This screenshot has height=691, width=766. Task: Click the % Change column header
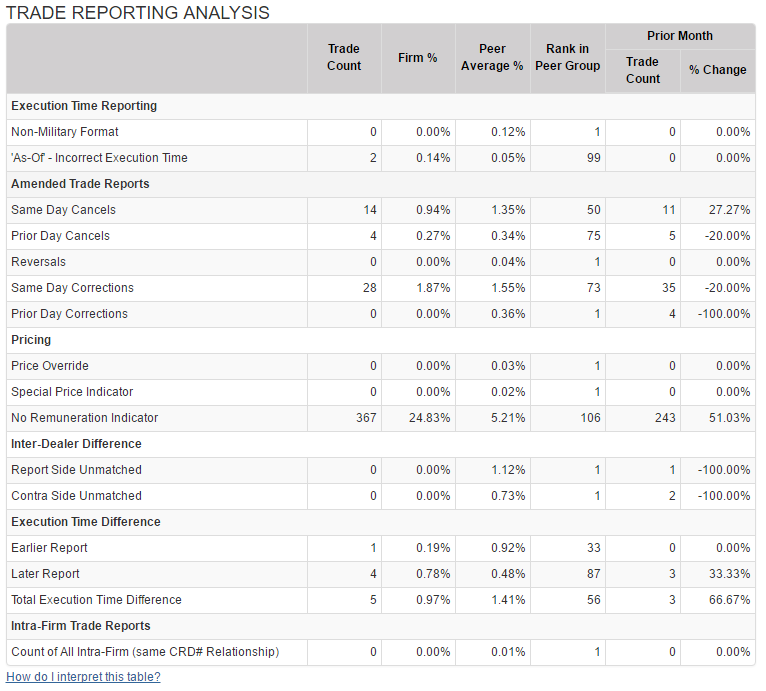[717, 70]
